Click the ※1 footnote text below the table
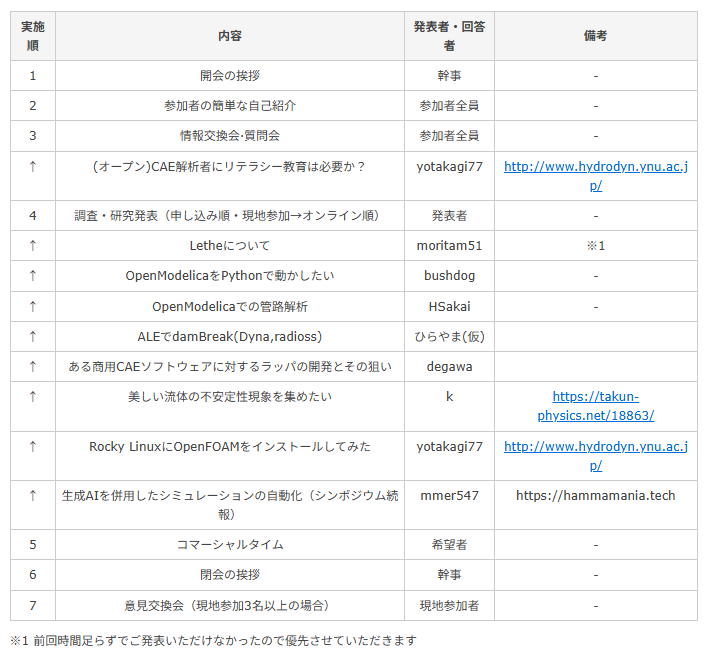This screenshot has width=713, height=656. tap(213, 640)
